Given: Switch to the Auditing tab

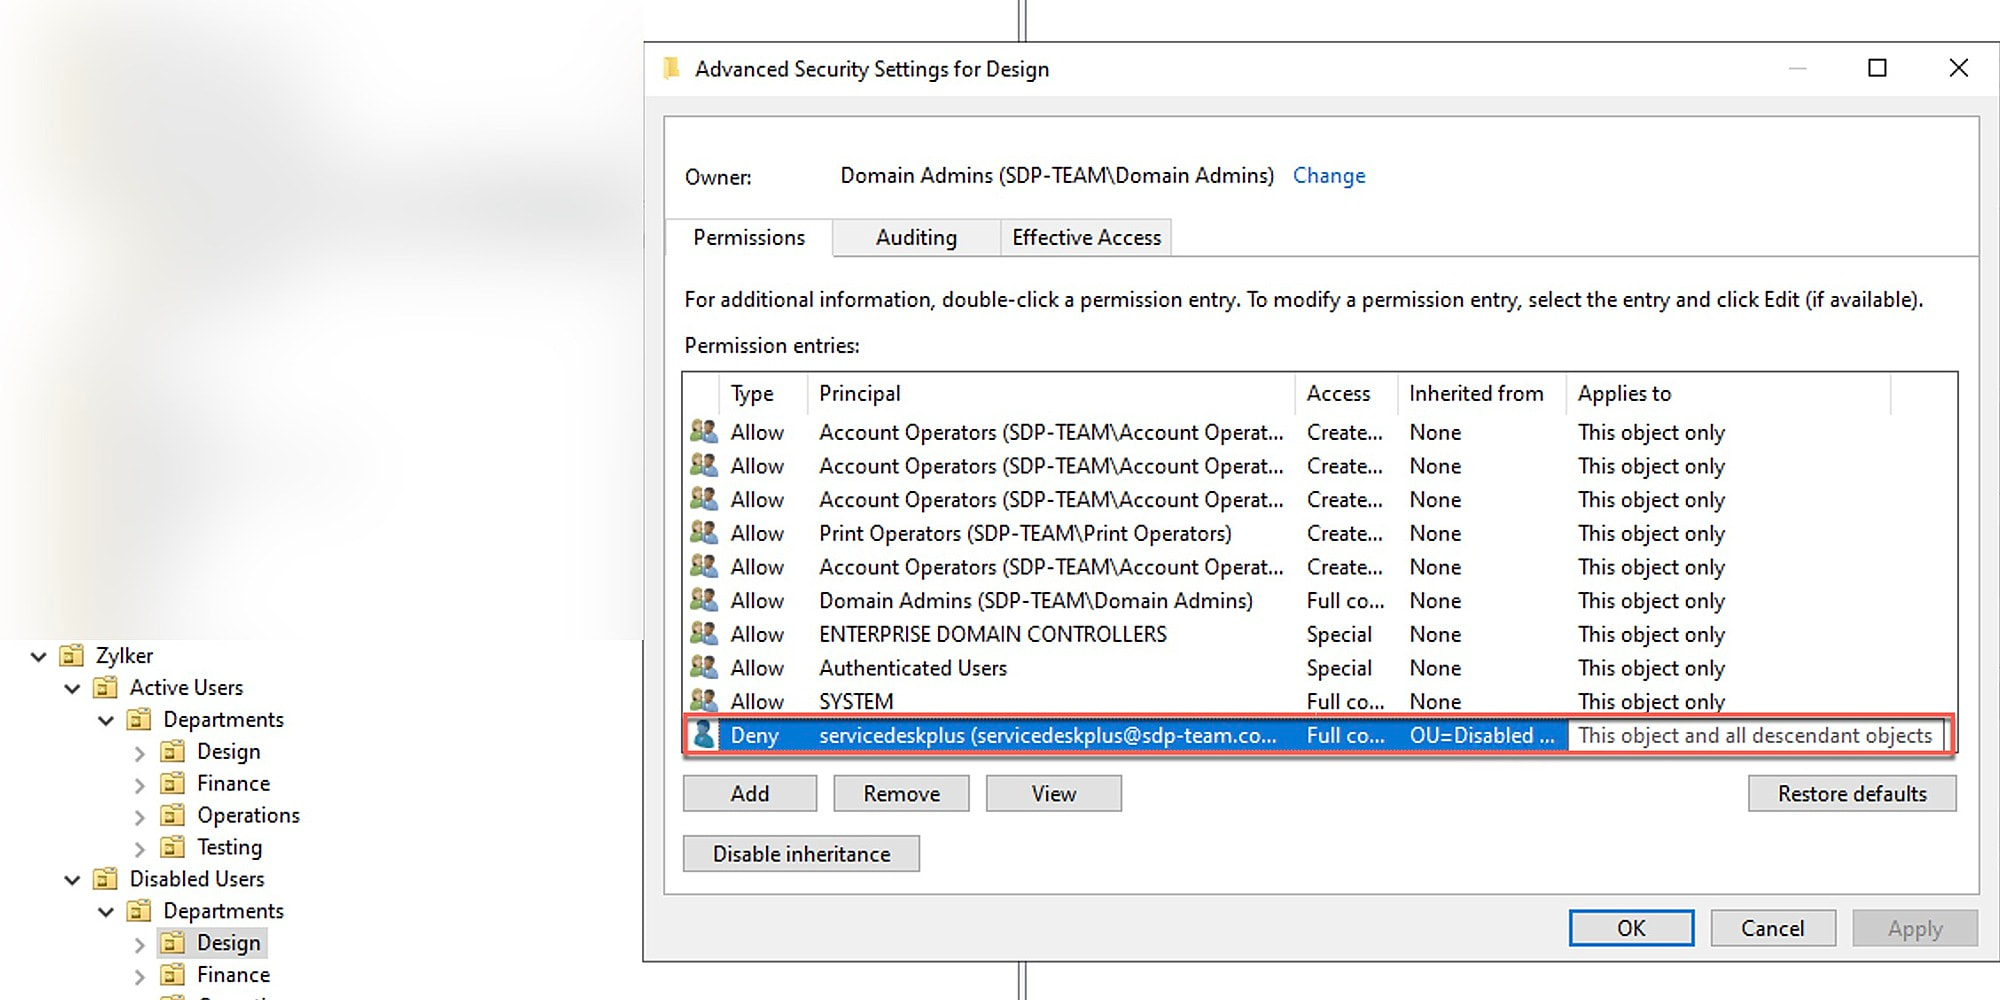Looking at the screenshot, I should pyautogui.click(x=916, y=238).
